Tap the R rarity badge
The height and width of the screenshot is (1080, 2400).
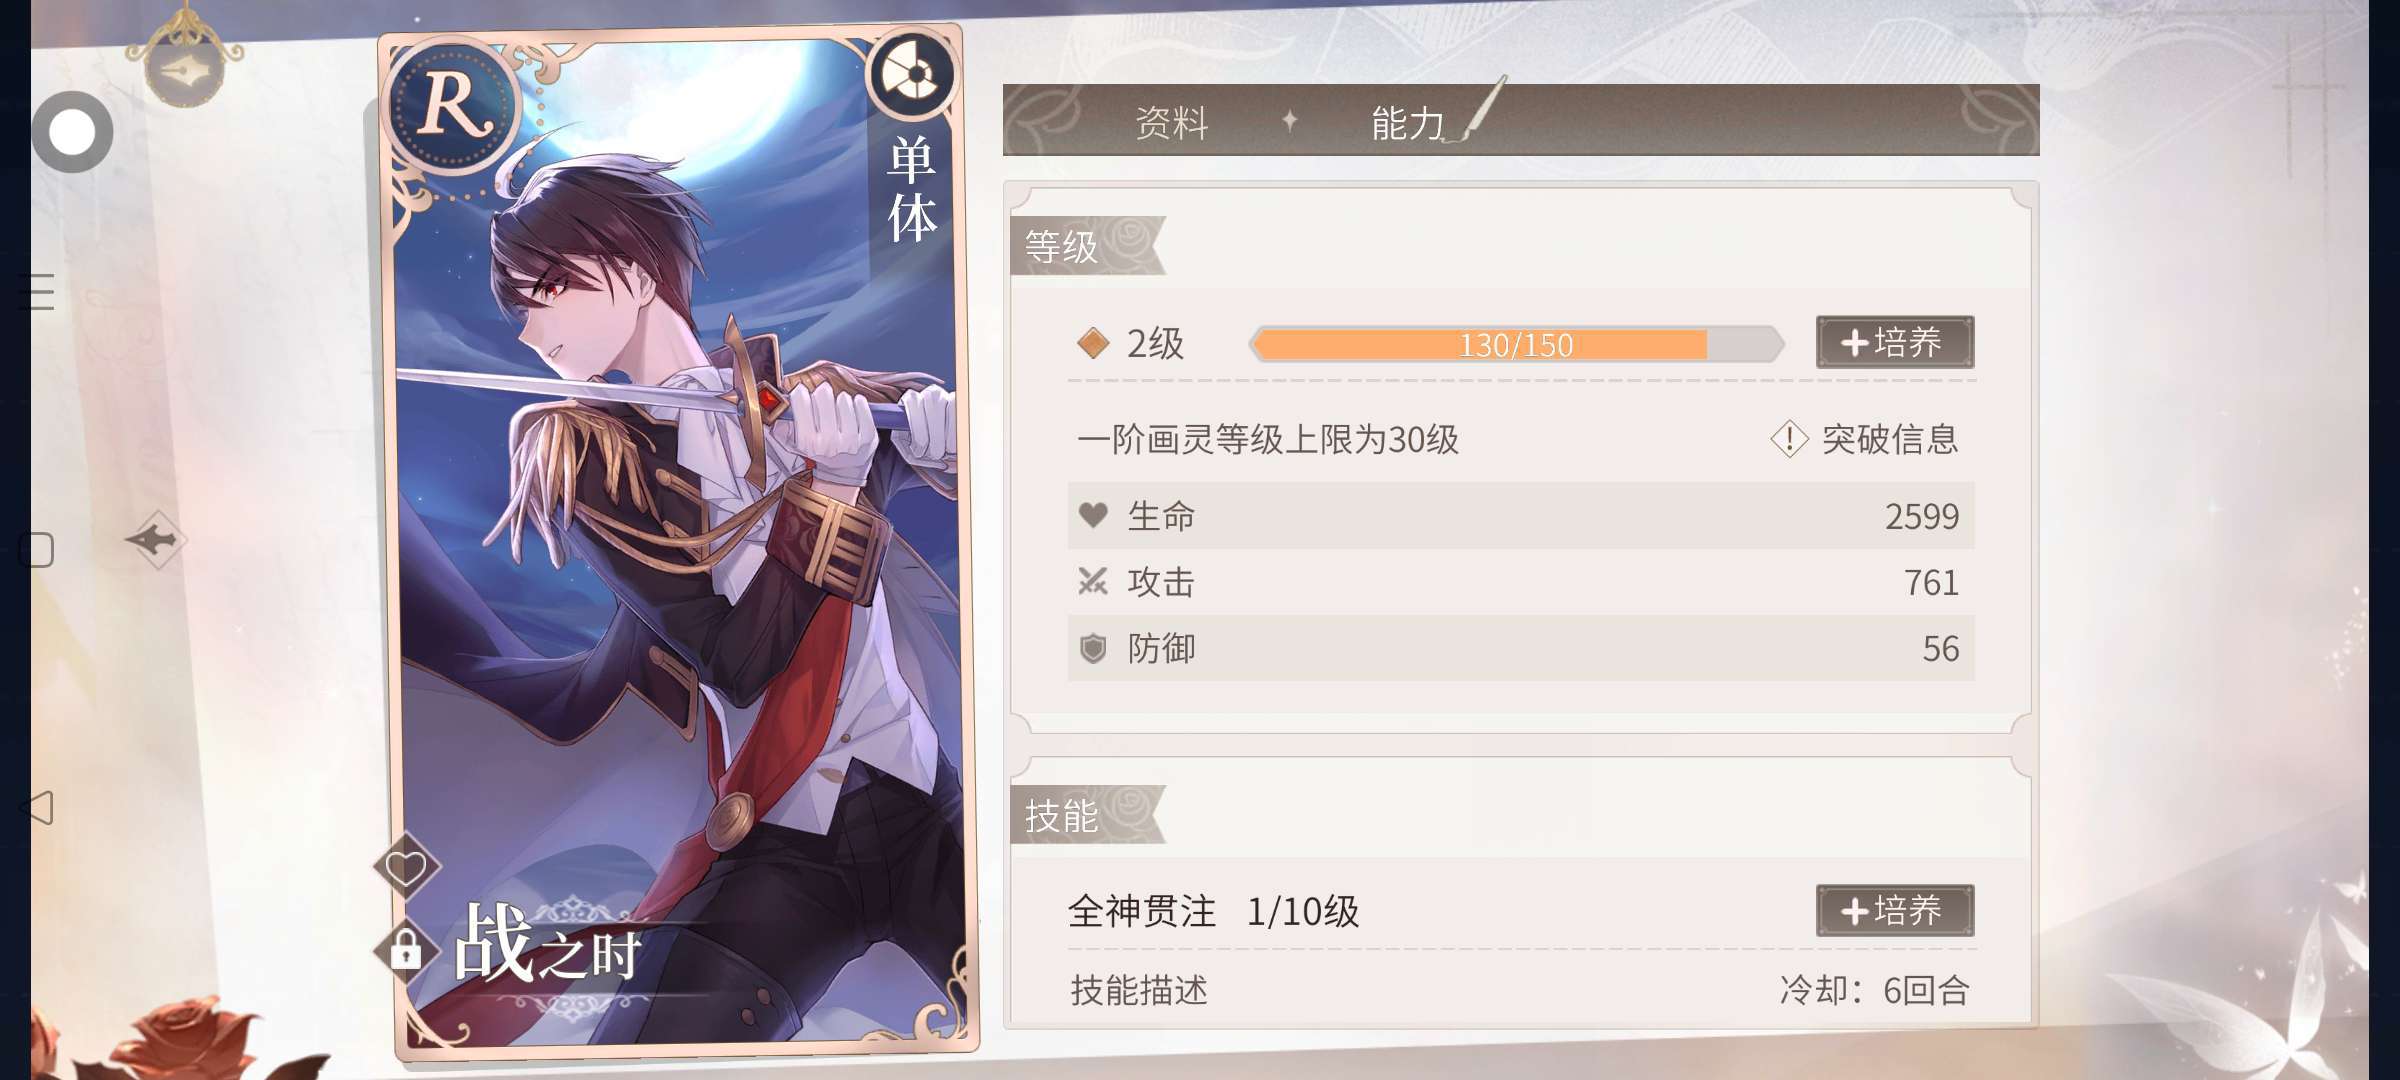pyautogui.click(x=455, y=104)
